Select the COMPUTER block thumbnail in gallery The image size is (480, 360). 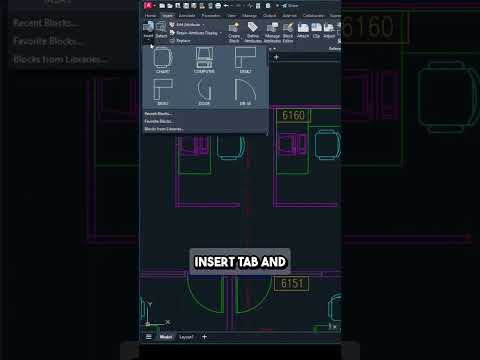coord(204,60)
